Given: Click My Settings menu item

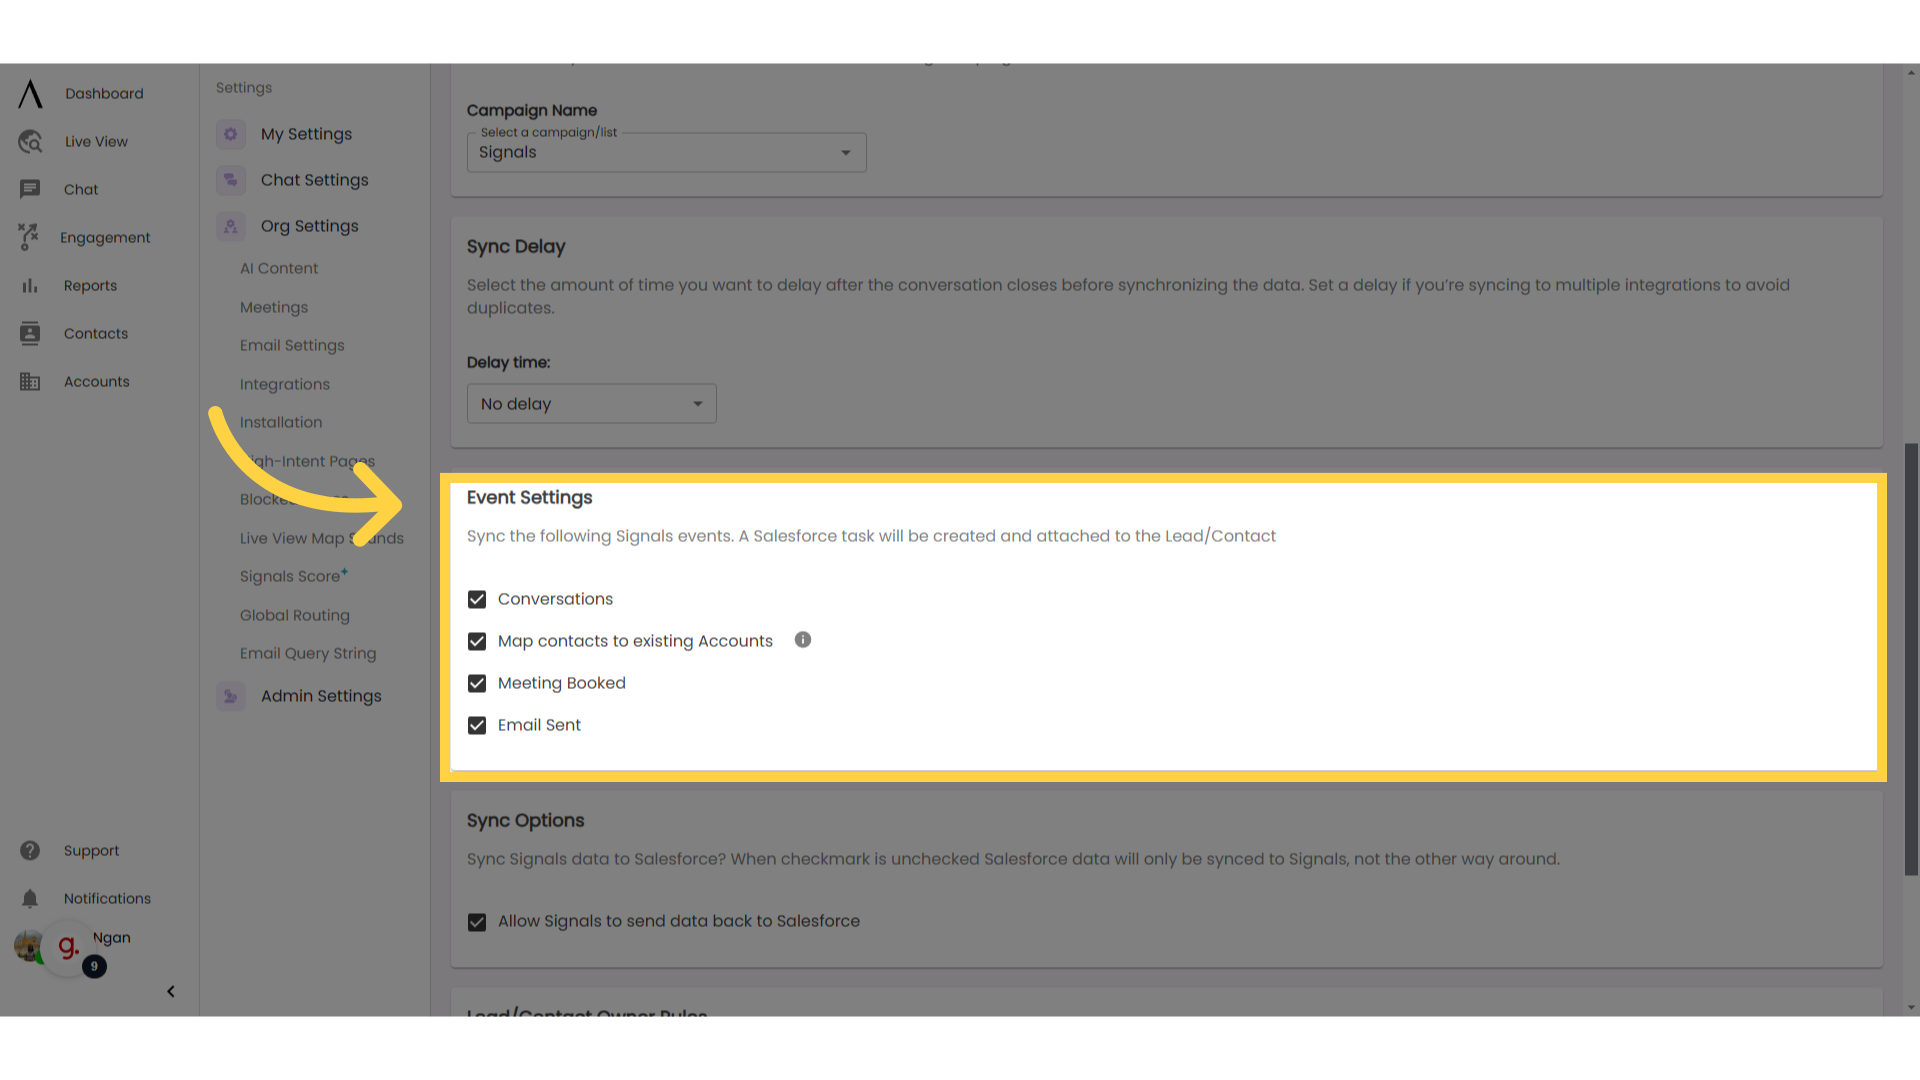Looking at the screenshot, I should (x=306, y=133).
